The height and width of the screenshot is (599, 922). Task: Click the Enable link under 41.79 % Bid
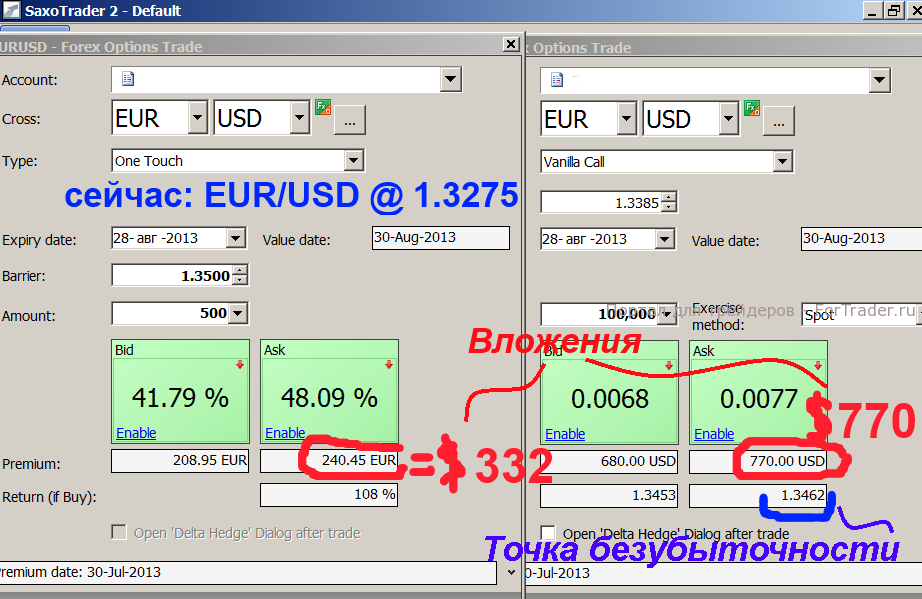(136, 433)
